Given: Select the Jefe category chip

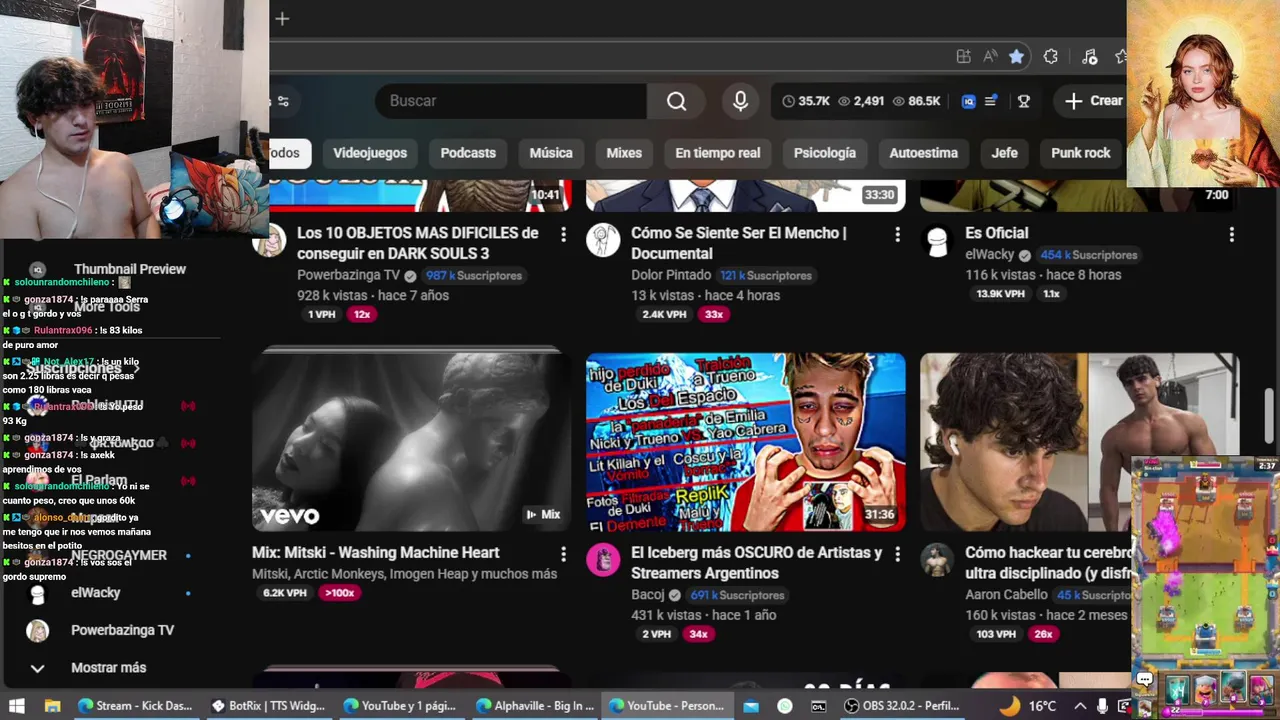Looking at the screenshot, I should [x=1005, y=153].
